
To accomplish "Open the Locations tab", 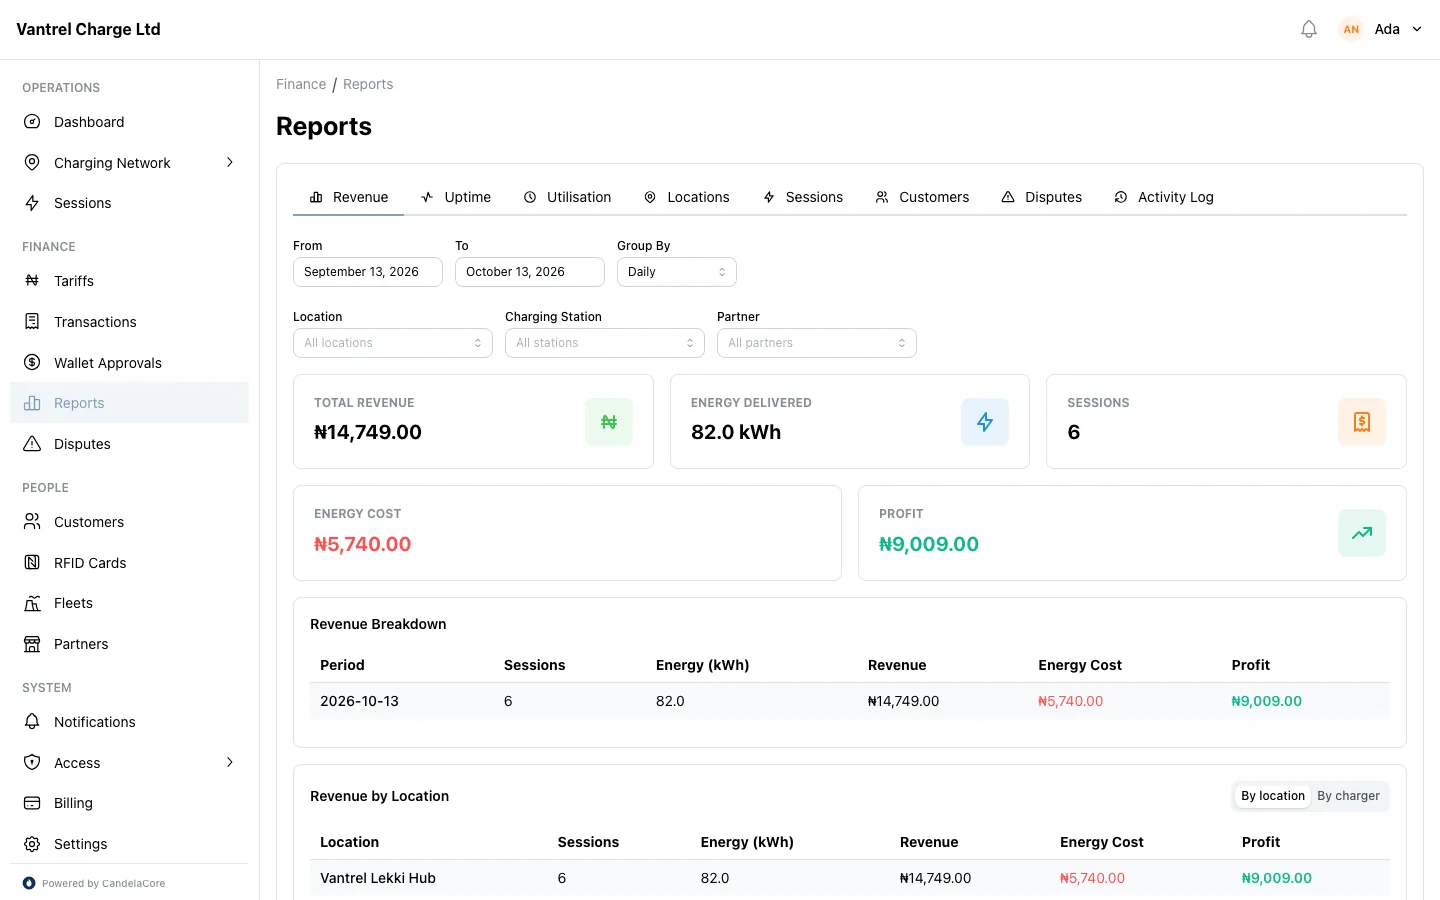I will coord(687,197).
